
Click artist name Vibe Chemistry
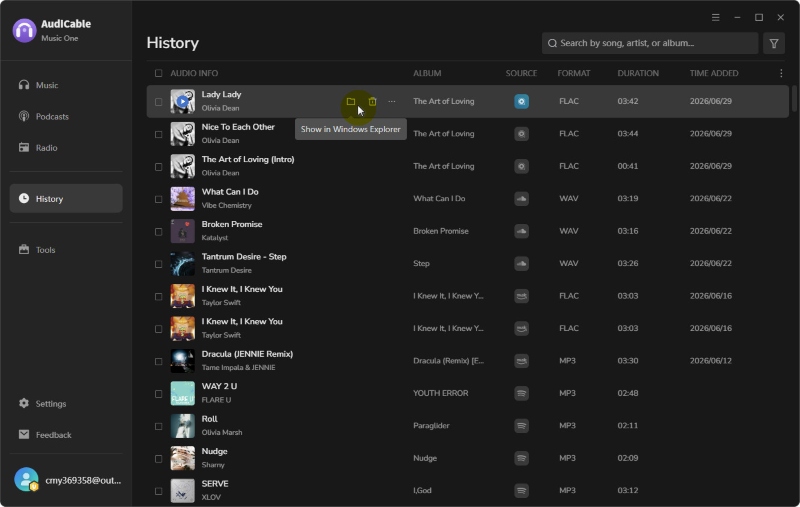point(227,206)
